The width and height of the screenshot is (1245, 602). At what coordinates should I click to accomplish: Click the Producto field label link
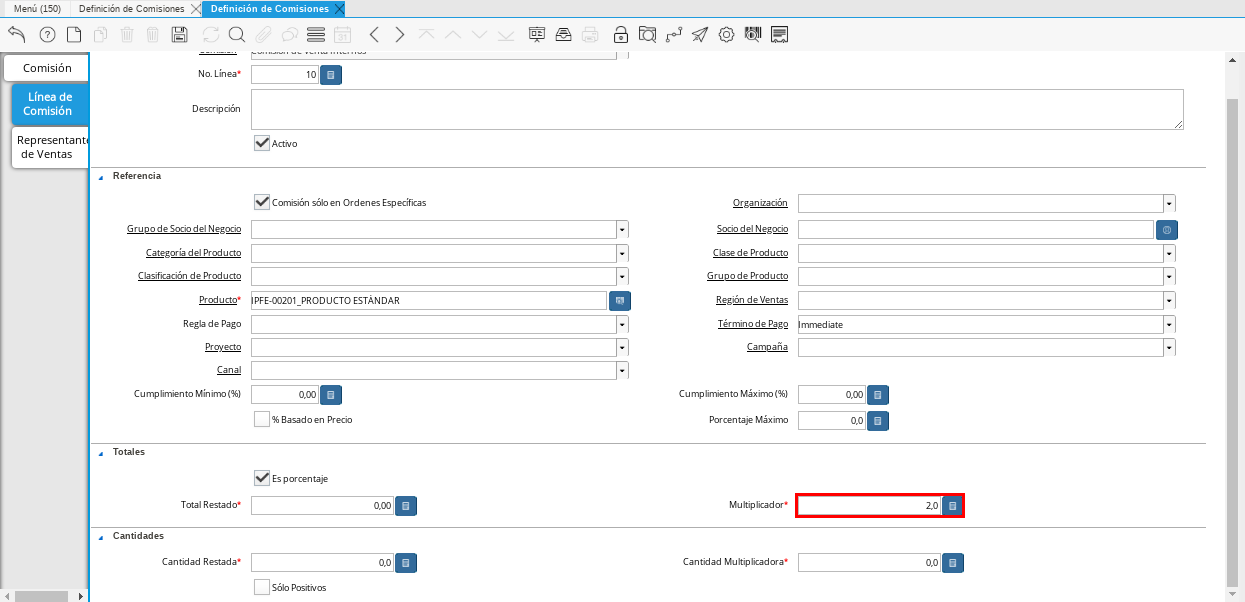coord(218,300)
